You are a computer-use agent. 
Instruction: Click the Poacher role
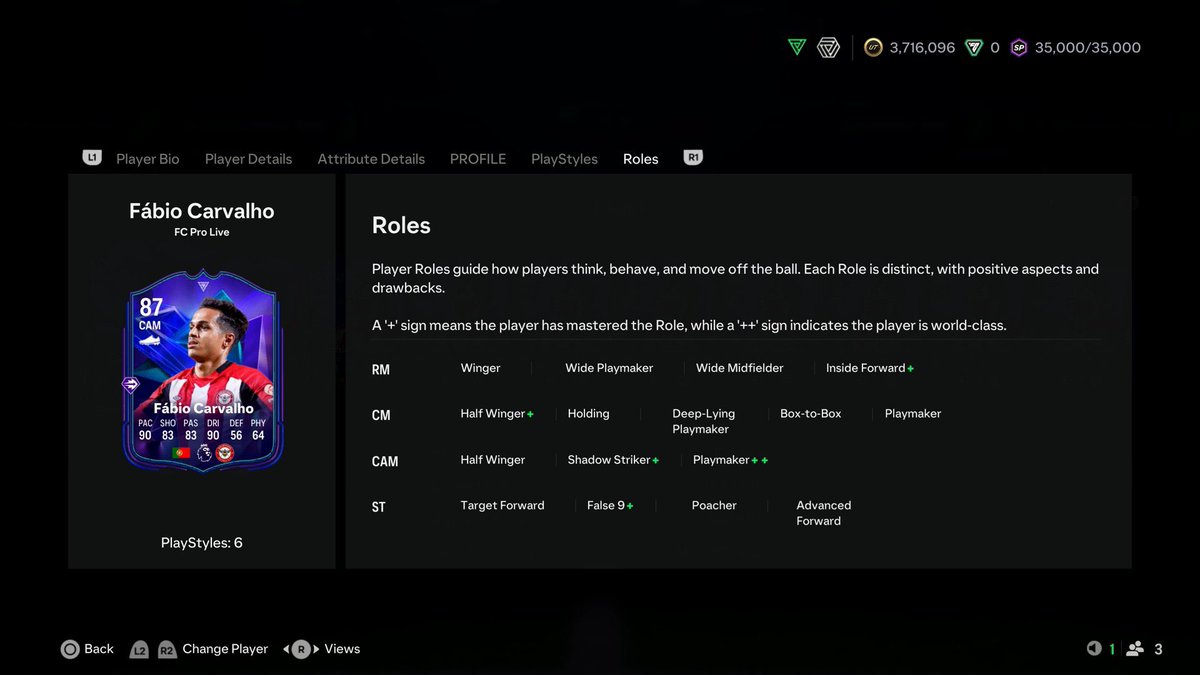pyautogui.click(x=714, y=505)
